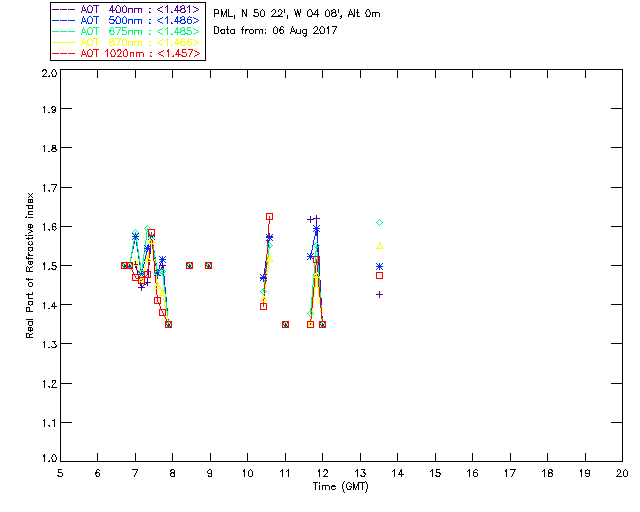This screenshot has width=640, height=512.
Task: Click the 1.8 y-axis tick label
Action: tap(49, 148)
